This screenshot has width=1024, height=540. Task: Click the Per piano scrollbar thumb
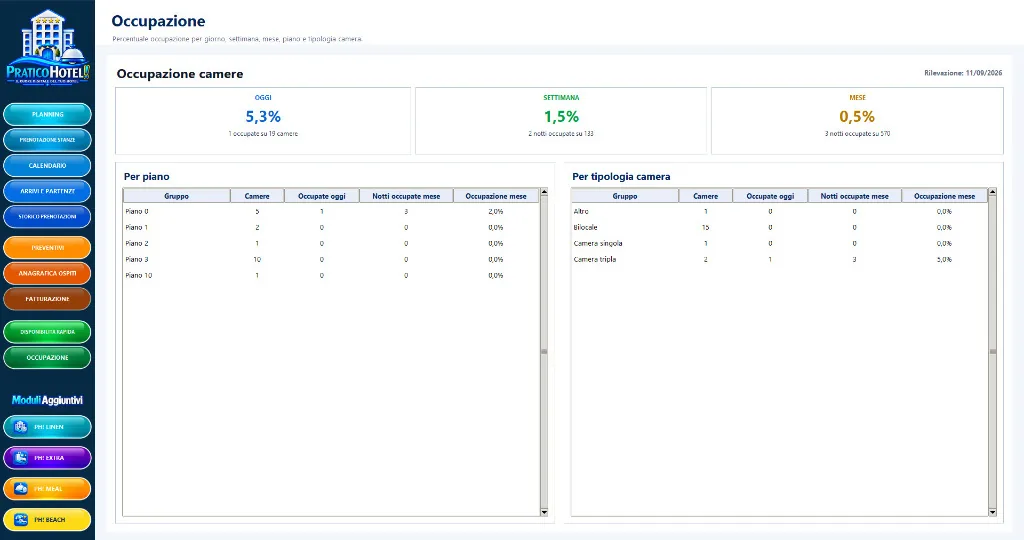tap(544, 352)
